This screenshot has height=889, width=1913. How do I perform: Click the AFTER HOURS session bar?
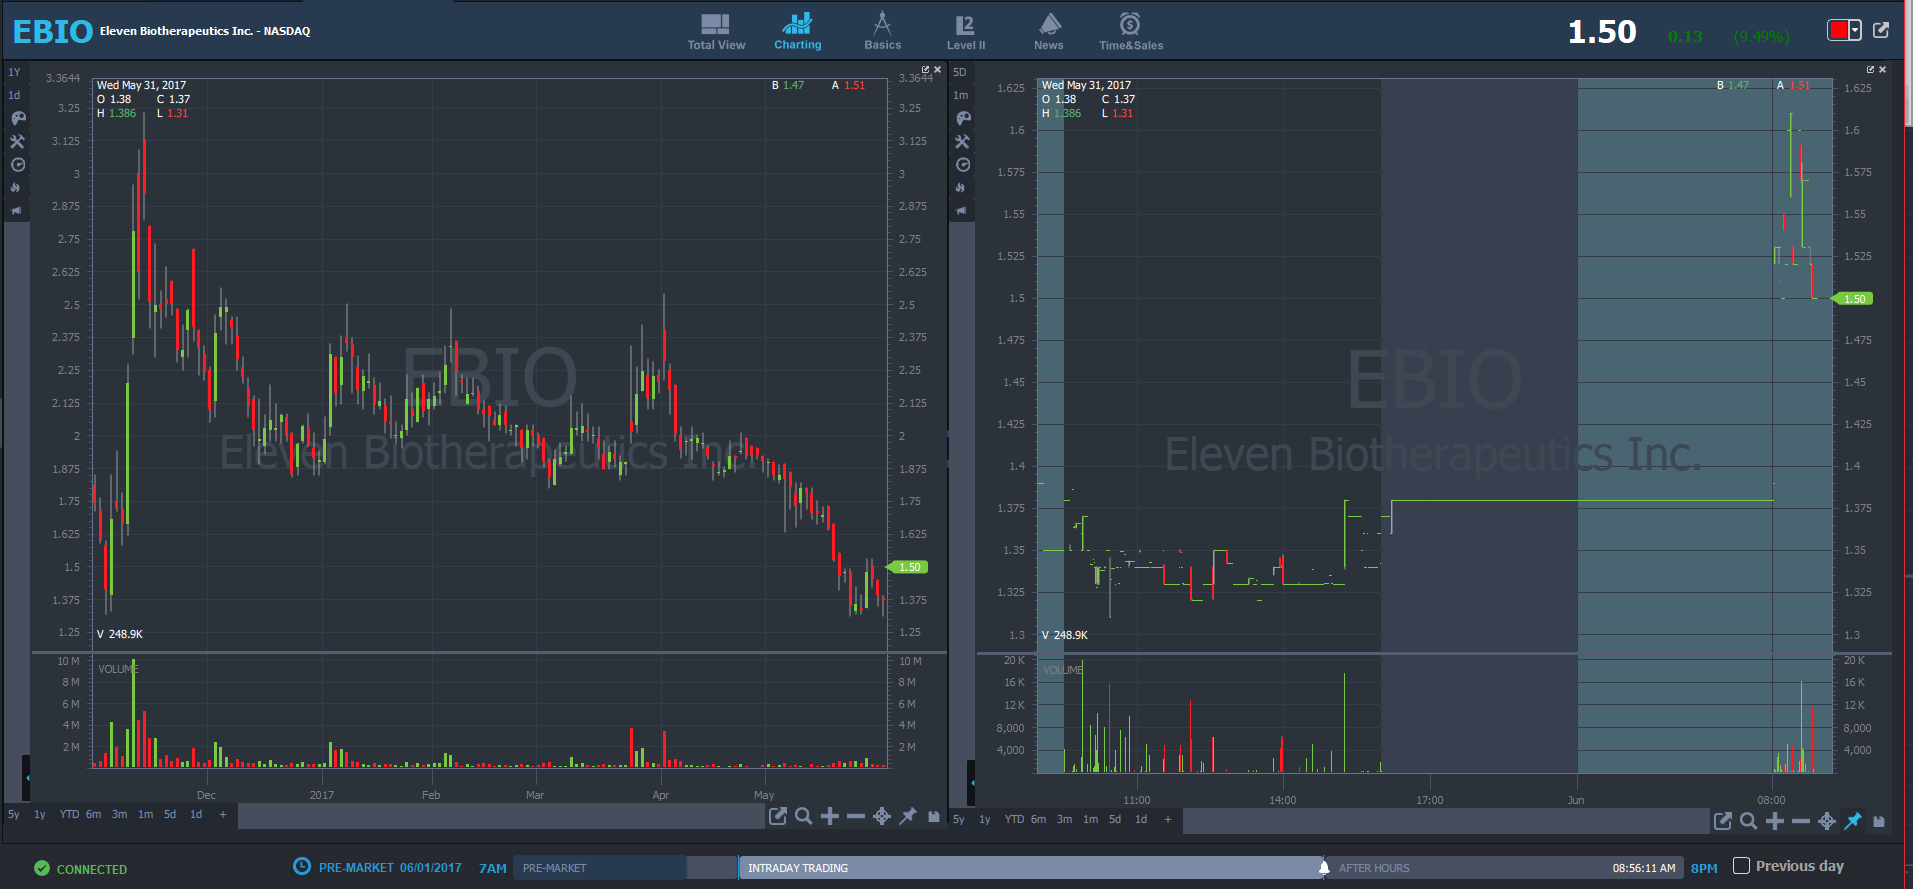pos(1505,868)
